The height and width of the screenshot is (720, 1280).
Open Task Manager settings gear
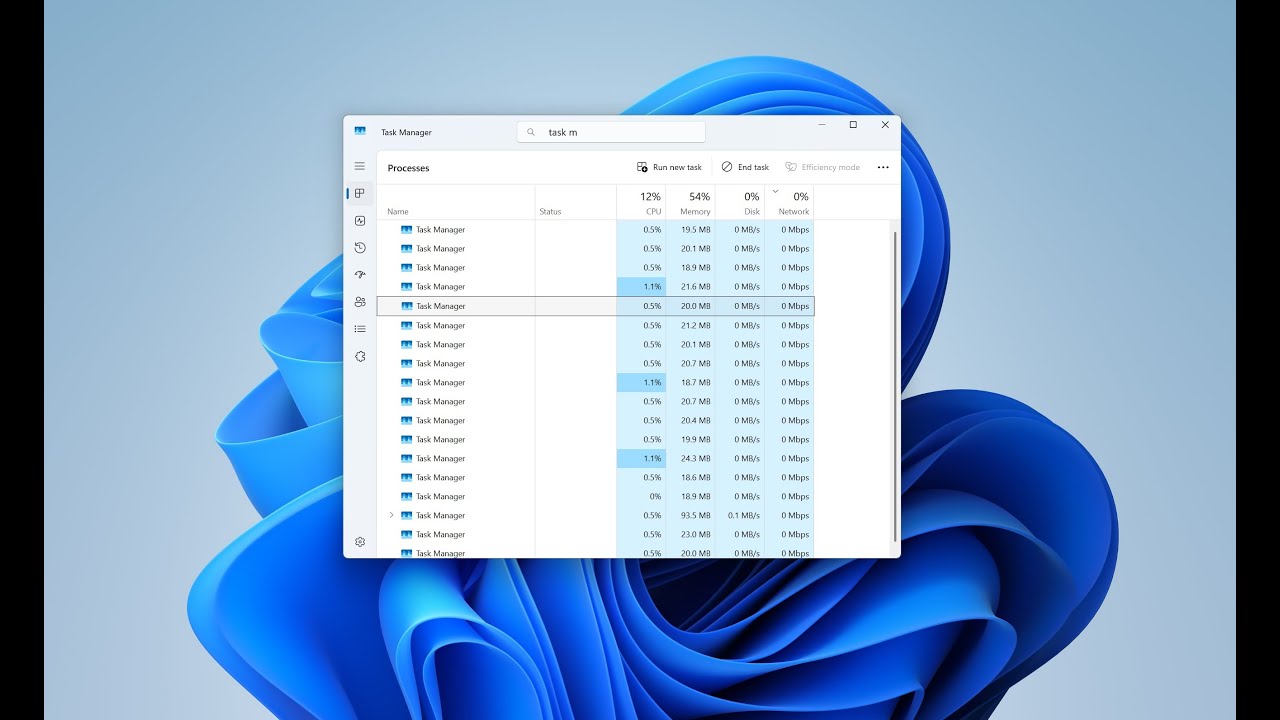pyautogui.click(x=360, y=542)
